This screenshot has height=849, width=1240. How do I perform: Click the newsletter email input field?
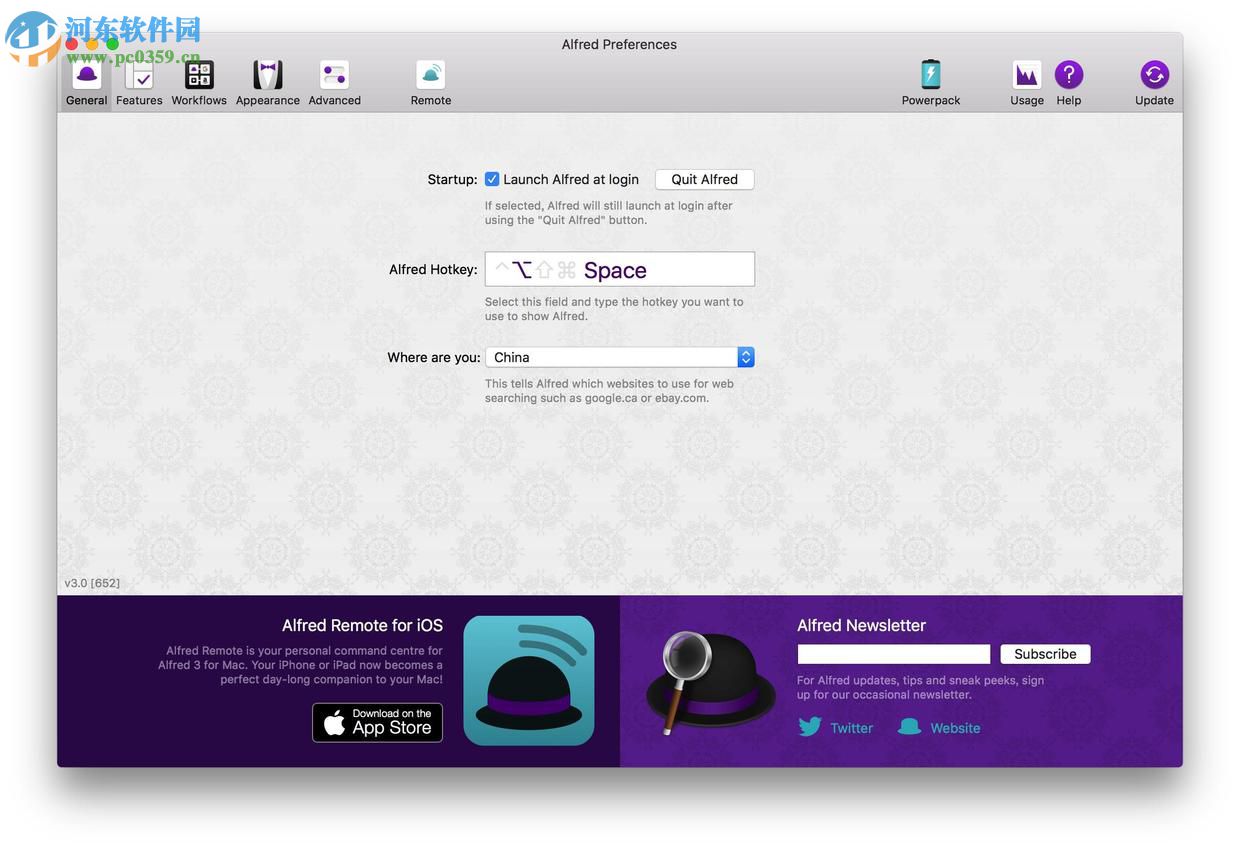(x=894, y=654)
